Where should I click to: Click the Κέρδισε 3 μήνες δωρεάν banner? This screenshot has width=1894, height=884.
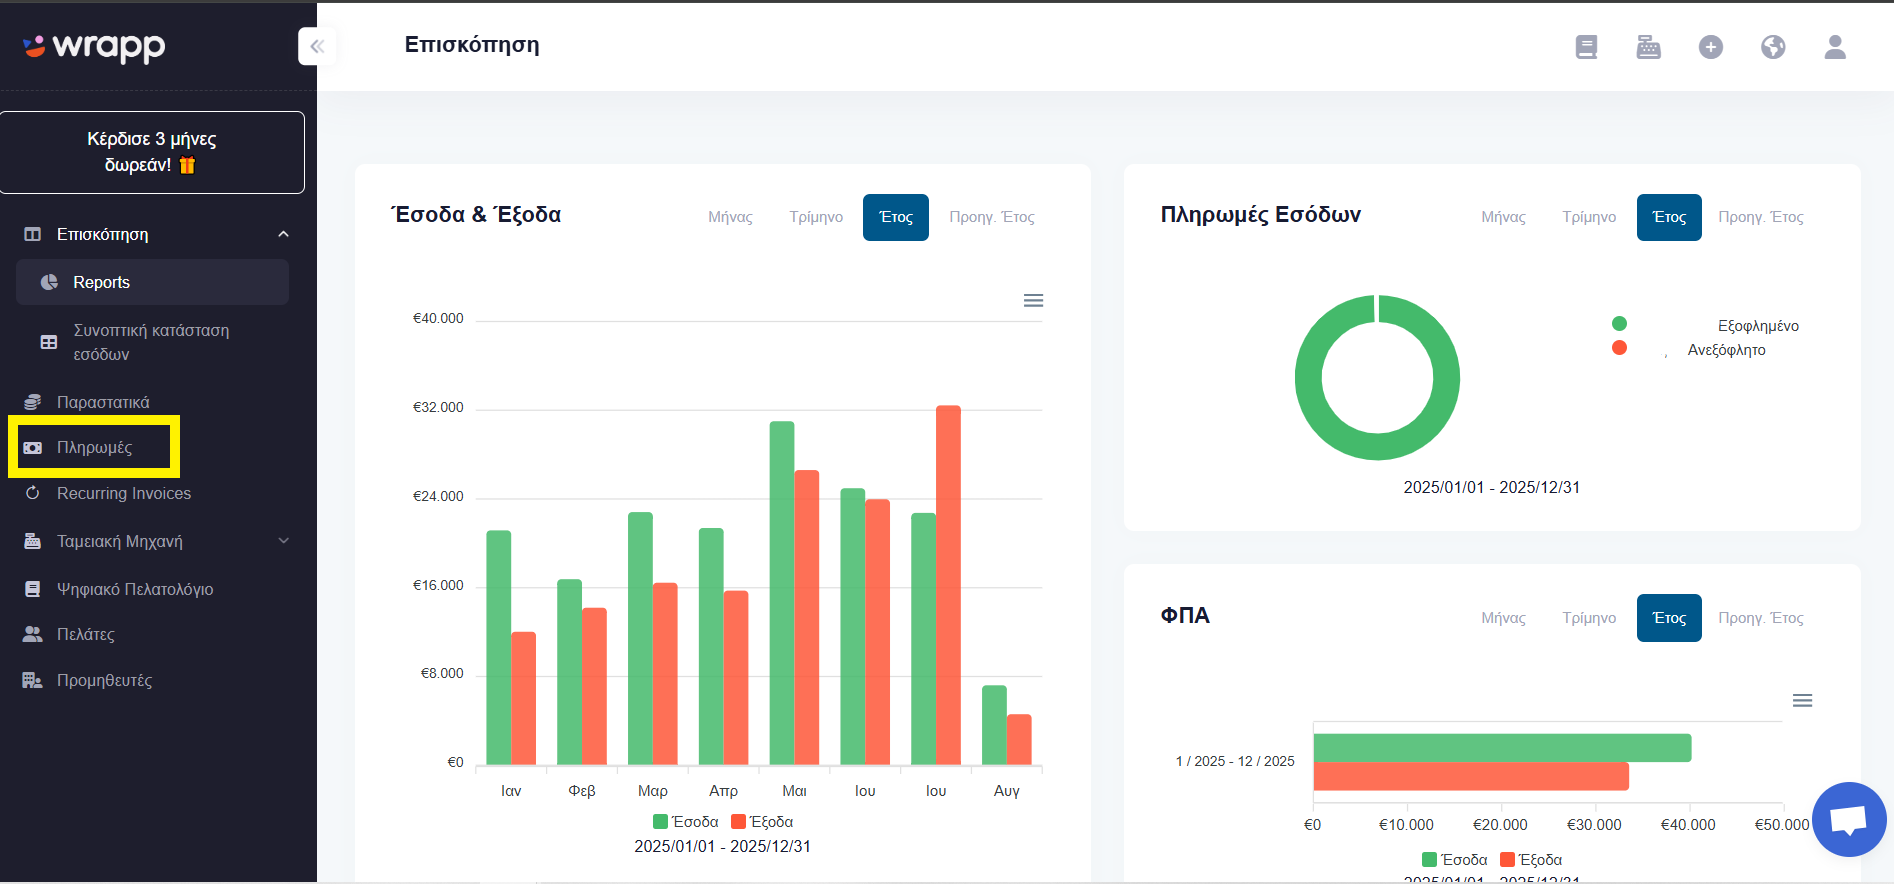(152, 152)
